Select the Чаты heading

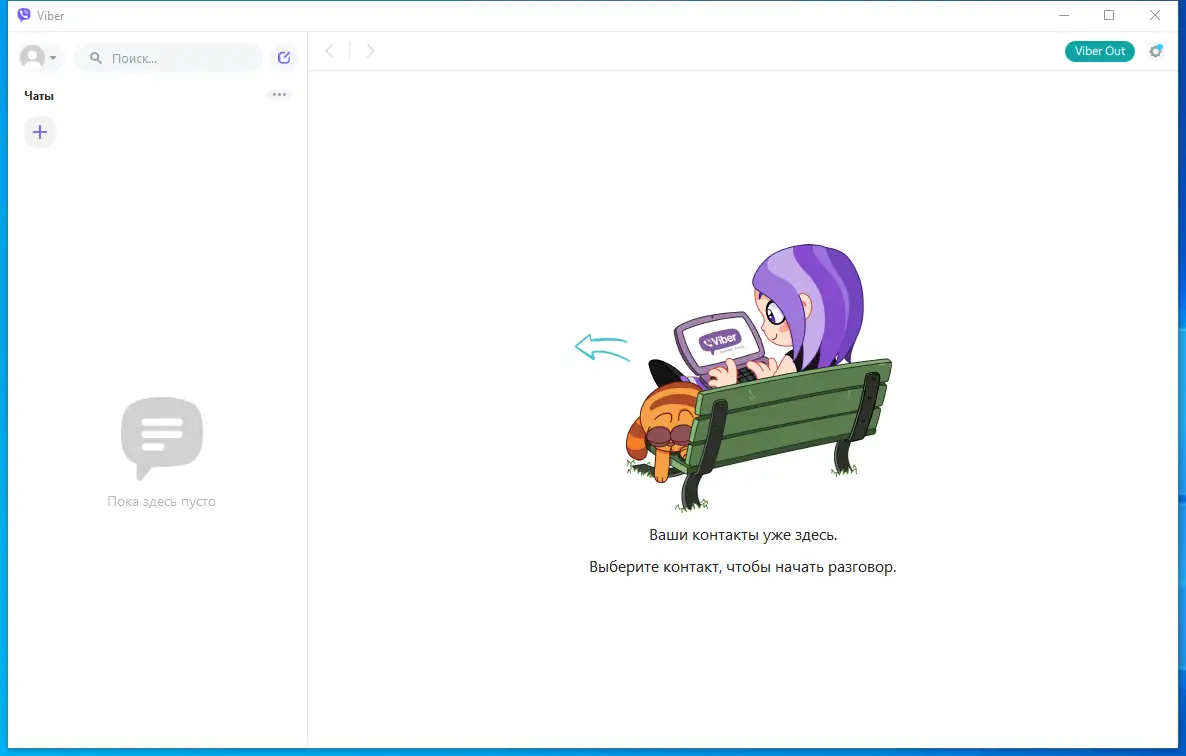click(39, 96)
